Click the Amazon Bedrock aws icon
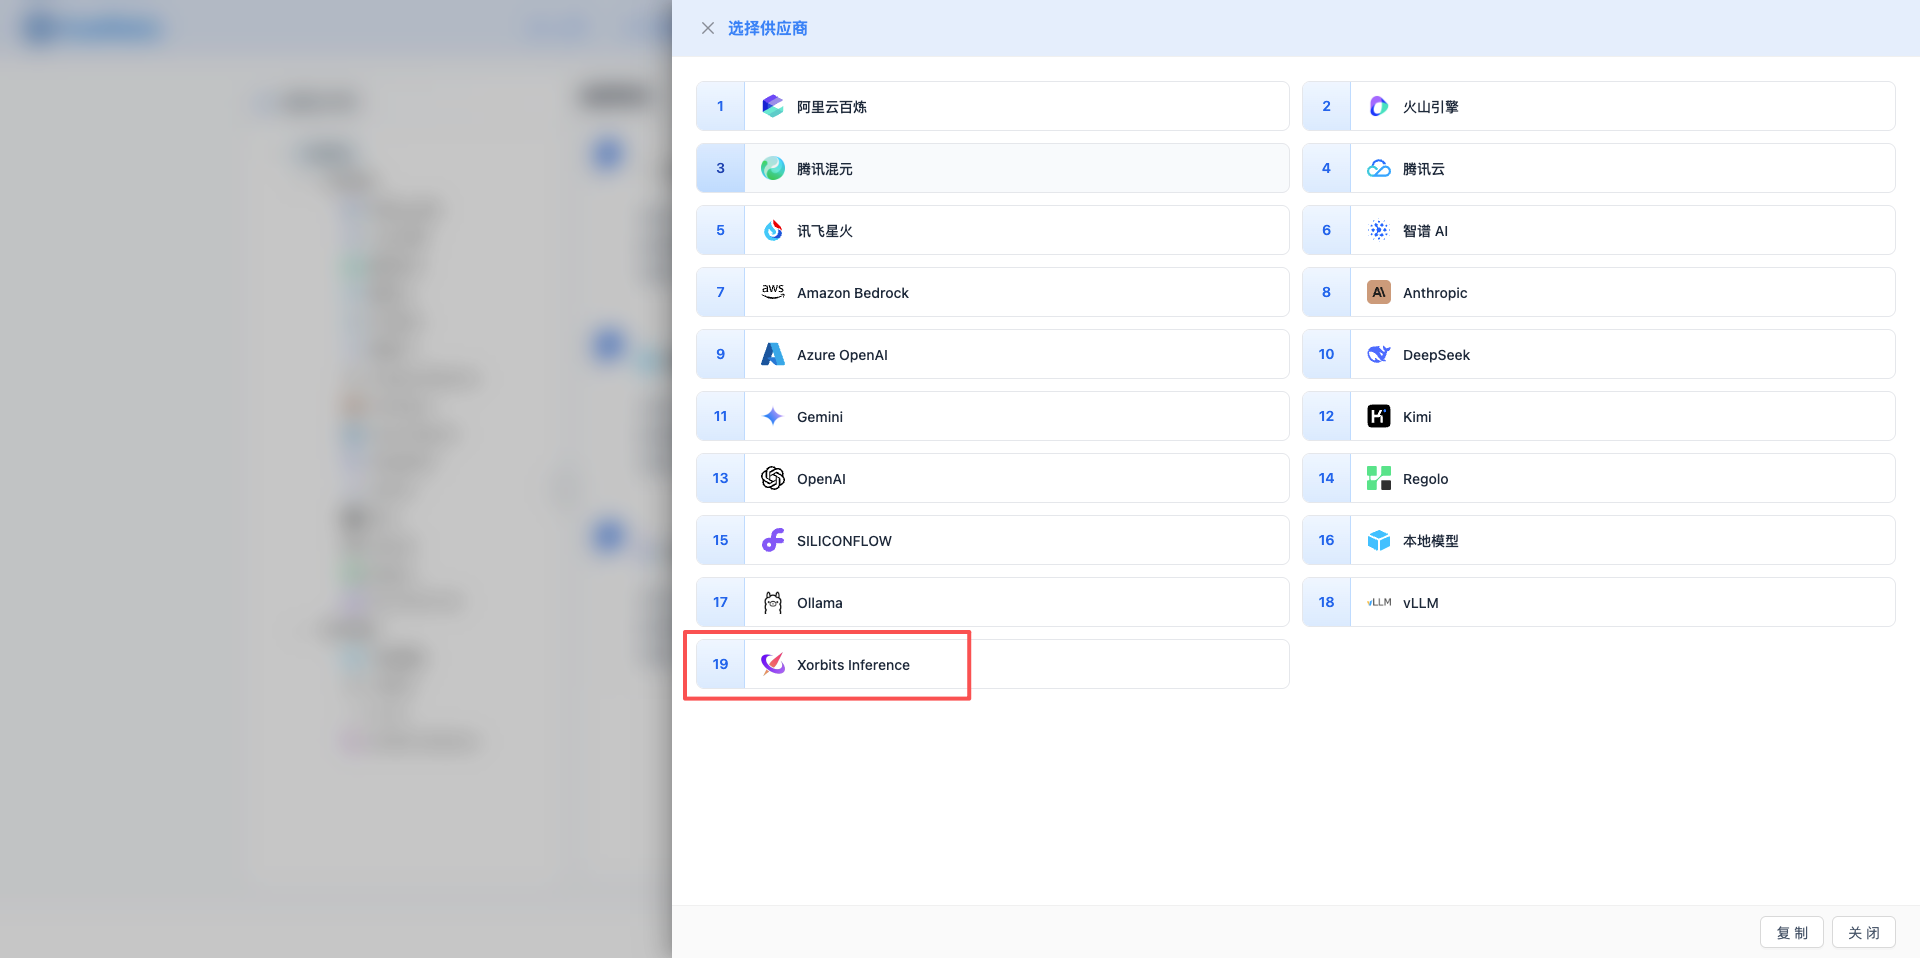The image size is (1920, 958). 772,292
